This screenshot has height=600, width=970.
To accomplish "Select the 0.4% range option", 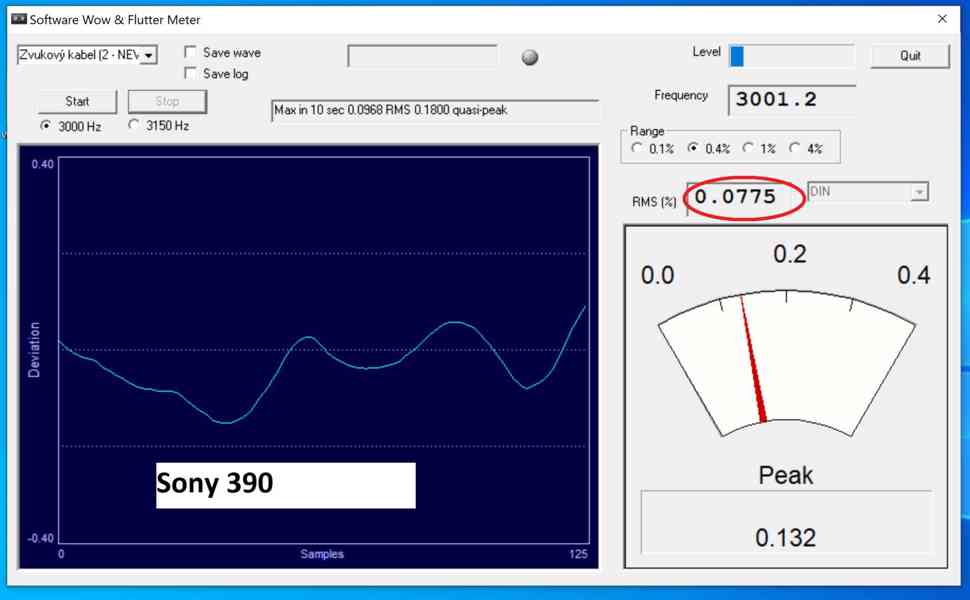I will 693,148.
